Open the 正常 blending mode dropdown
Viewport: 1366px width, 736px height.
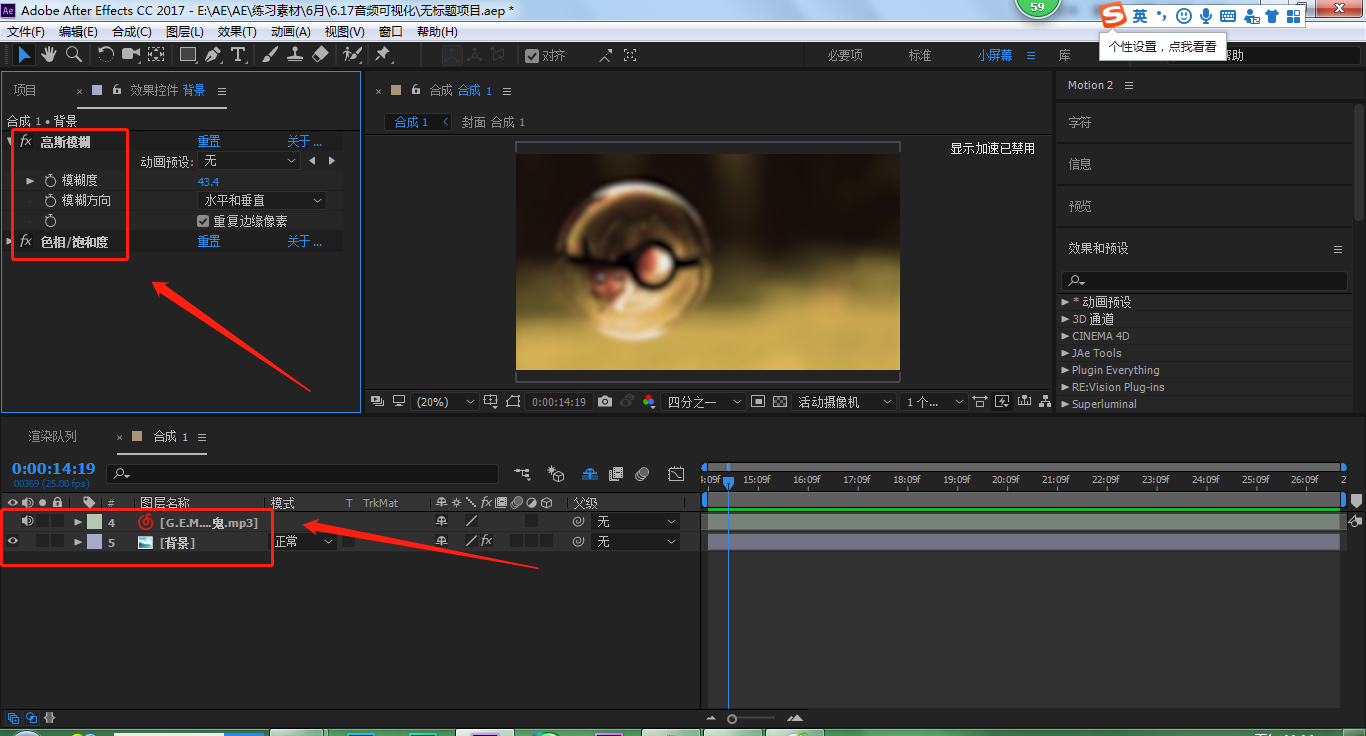click(304, 541)
